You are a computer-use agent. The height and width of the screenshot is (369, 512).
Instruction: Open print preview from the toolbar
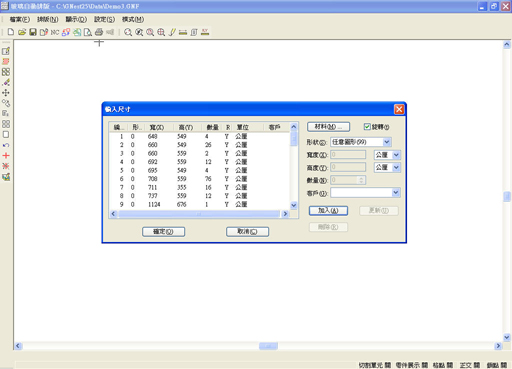pyautogui.click(x=88, y=32)
